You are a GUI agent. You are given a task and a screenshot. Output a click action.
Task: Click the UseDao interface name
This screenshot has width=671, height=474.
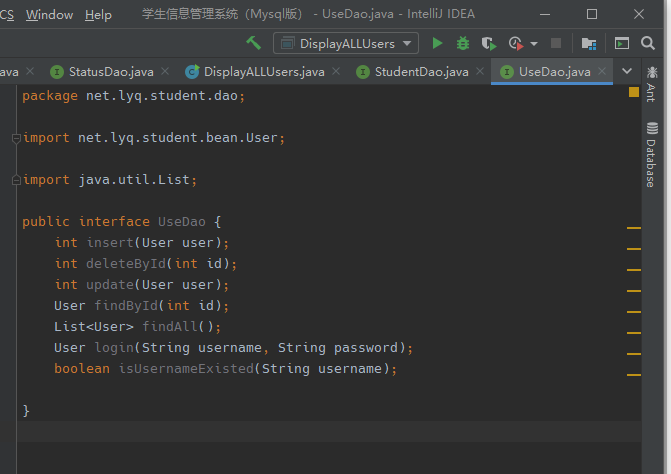182,222
